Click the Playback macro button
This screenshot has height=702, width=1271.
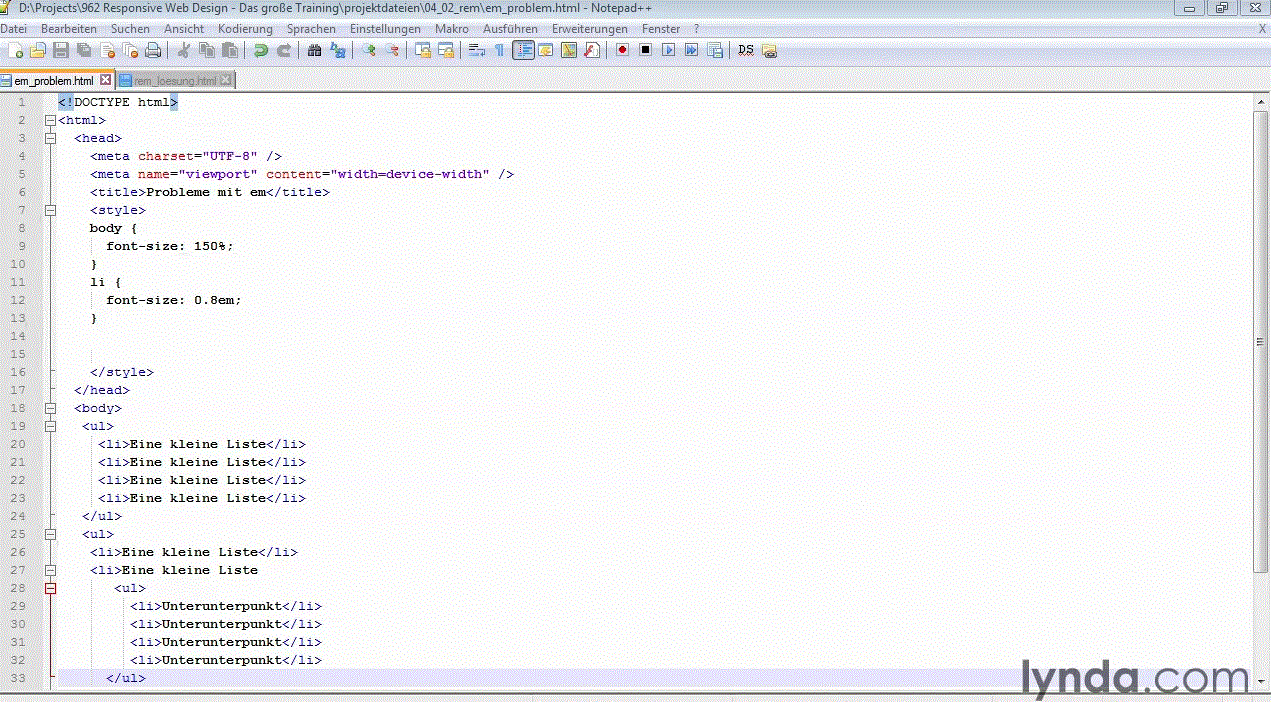pyautogui.click(x=668, y=50)
